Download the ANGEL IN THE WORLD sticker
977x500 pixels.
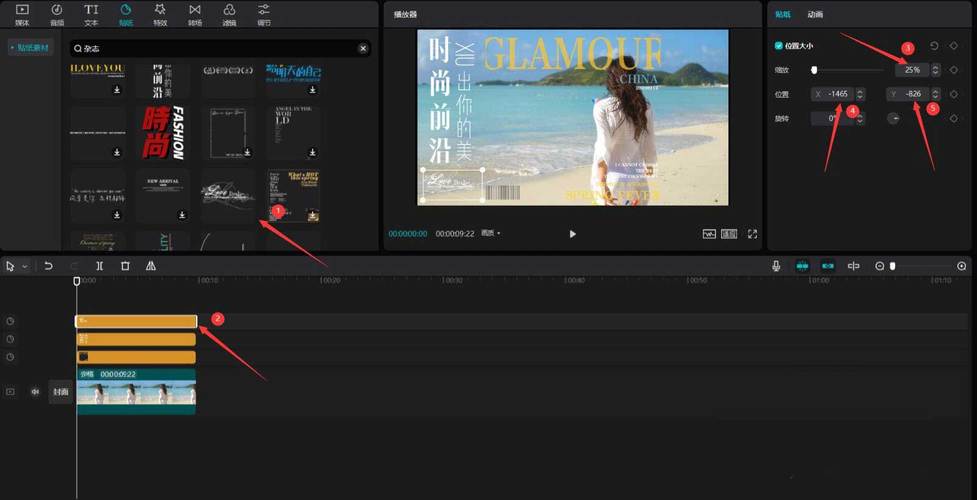(313, 152)
